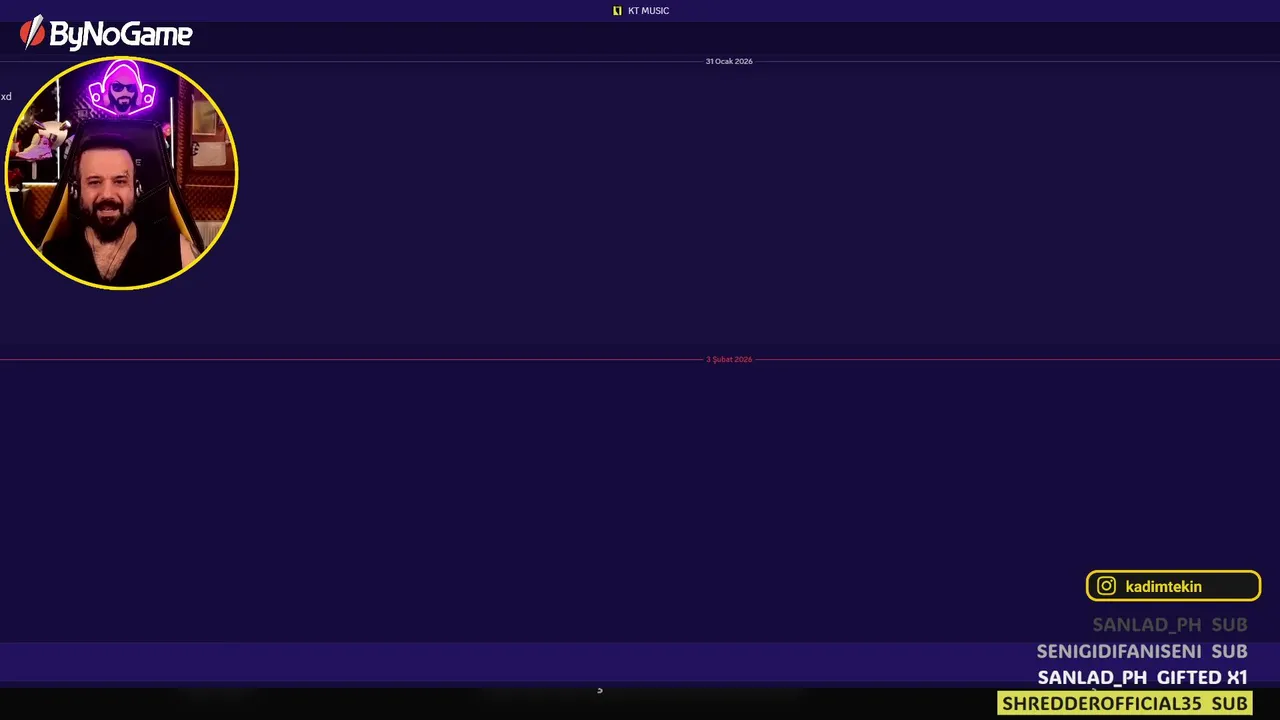Select the '3 Şubat 2026' date marker
The width and height of the screenshot is (1280, 720).
coord(729,359)
